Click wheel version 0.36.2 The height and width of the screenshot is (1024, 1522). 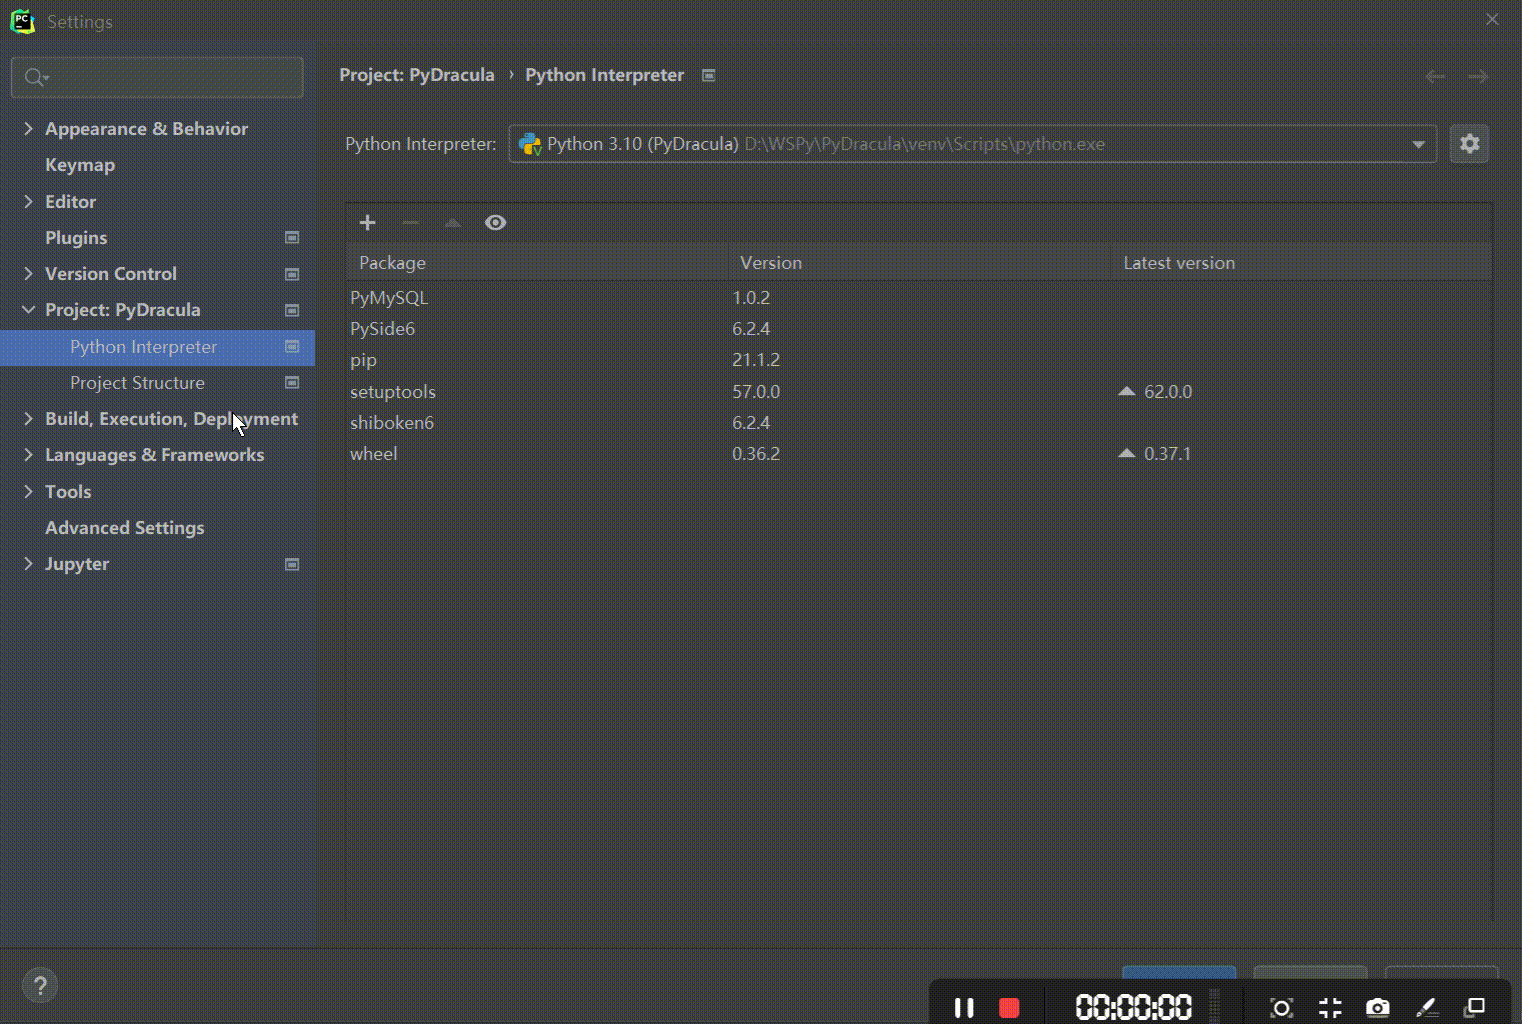click(x=756, y=453)
